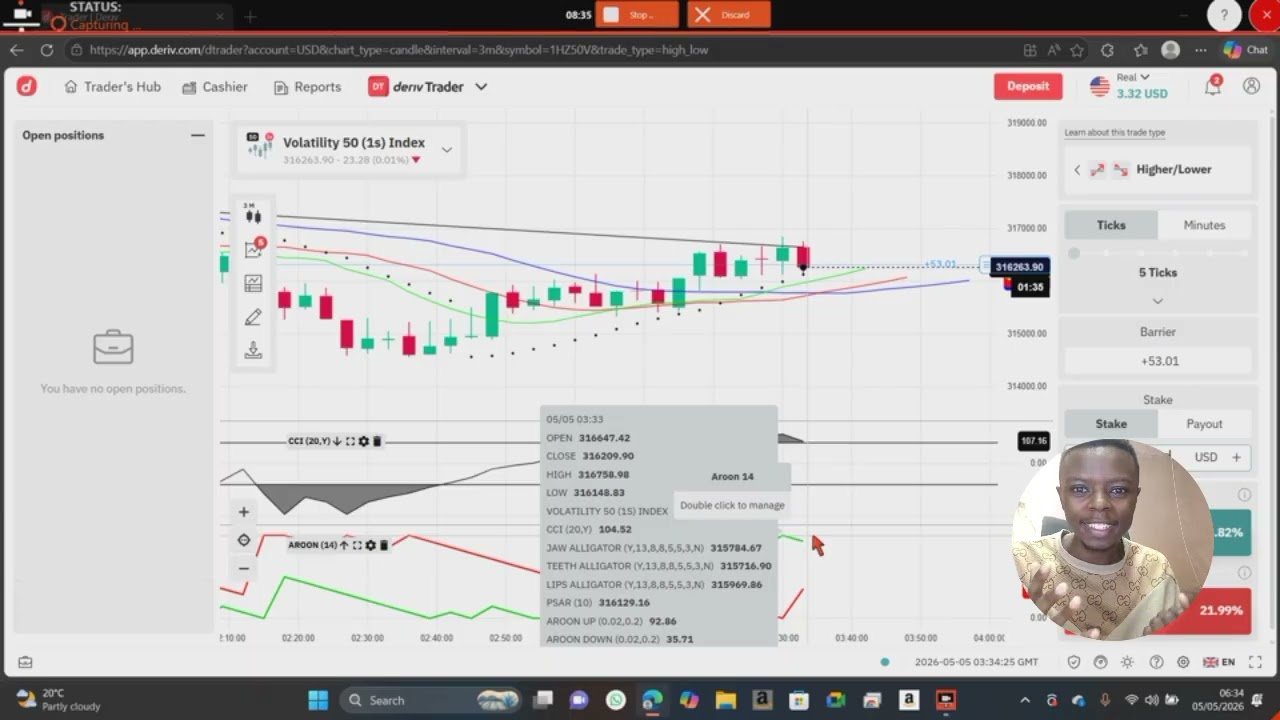1280x720 pixels.
Task: Open Copilot Chat in browser toolbar
Action: [x=1246, y=50]
